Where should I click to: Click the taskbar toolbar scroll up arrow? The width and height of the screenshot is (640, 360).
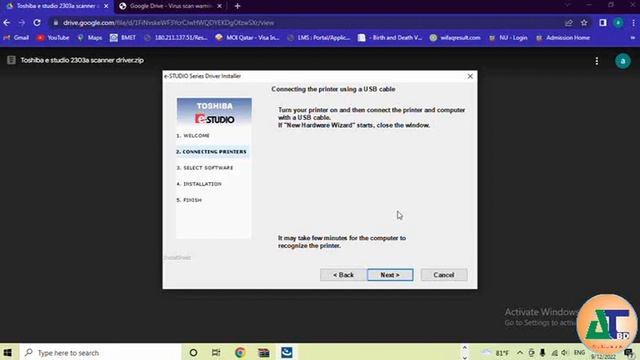[464, 348]
